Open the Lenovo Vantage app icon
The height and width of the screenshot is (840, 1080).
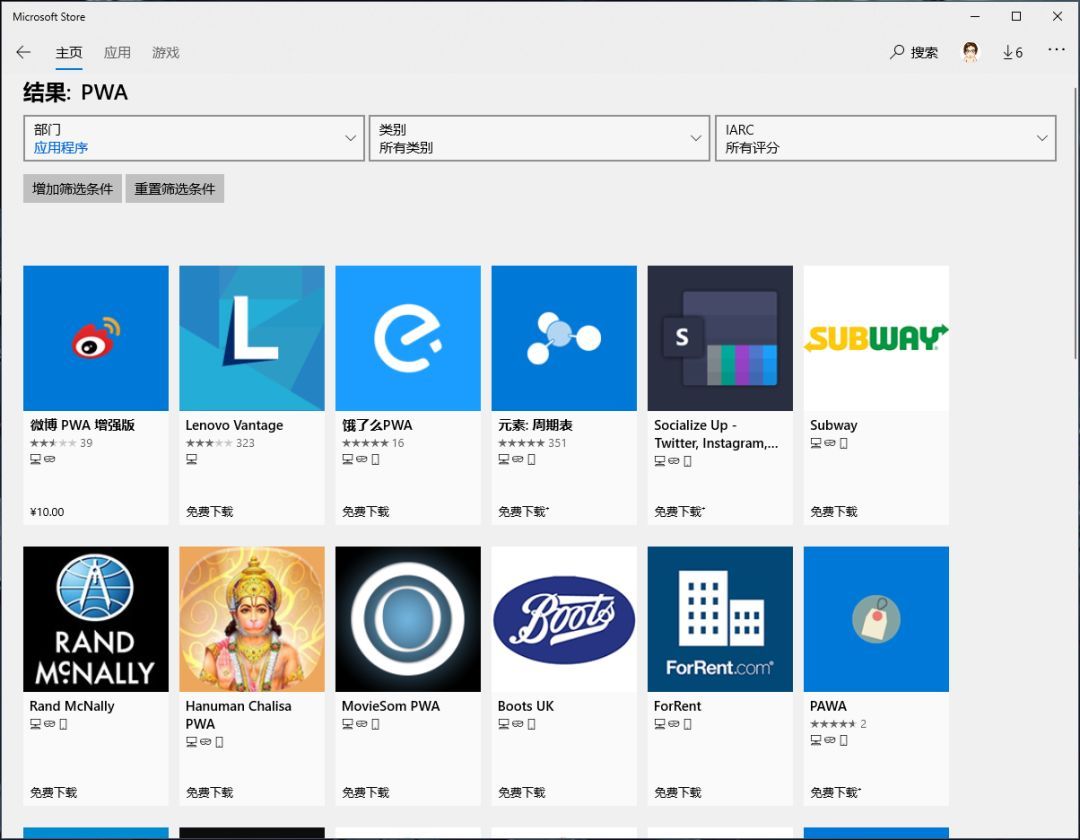coord(252,338)
